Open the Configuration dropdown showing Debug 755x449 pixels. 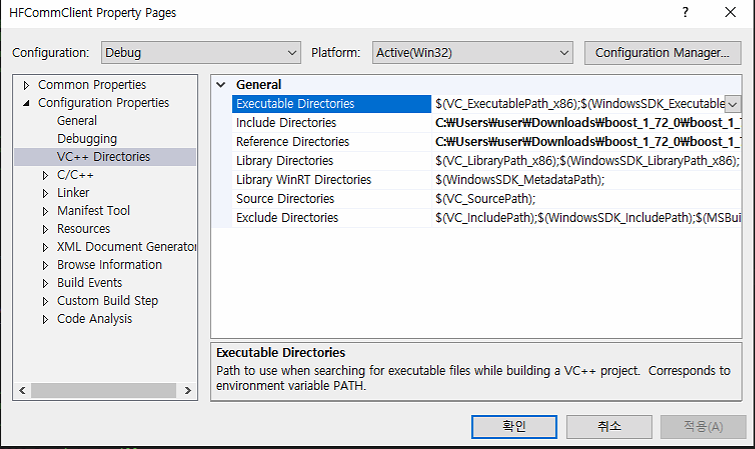pos(201,53)
